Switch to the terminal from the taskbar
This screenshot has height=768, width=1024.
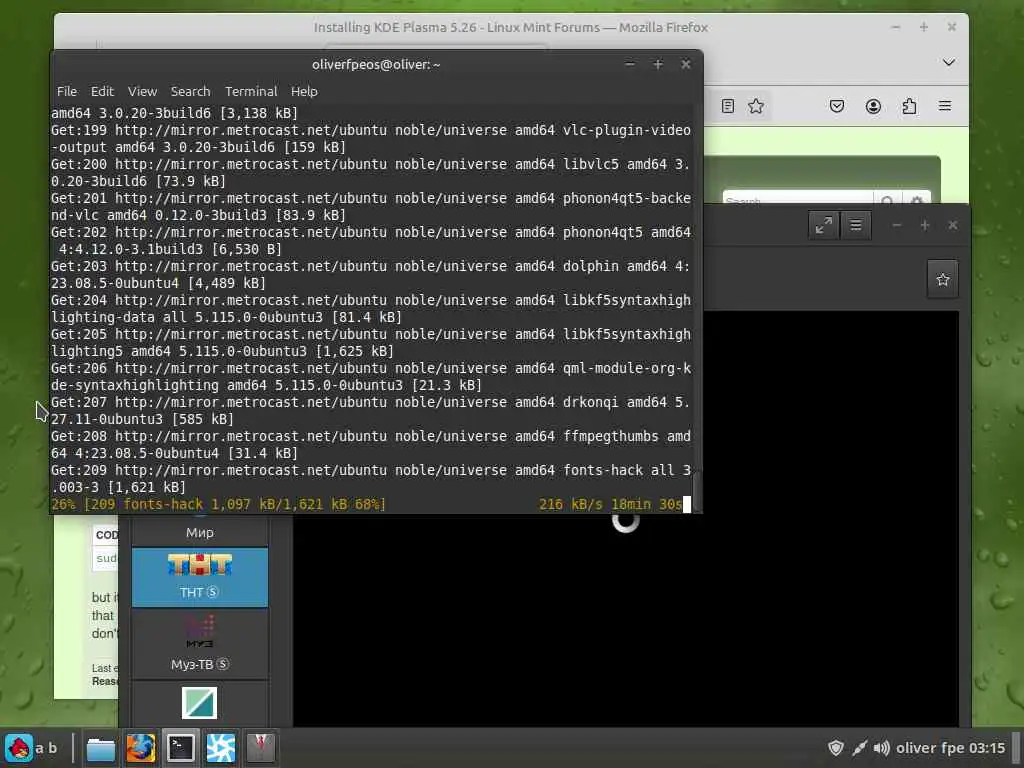click(180, 748)
